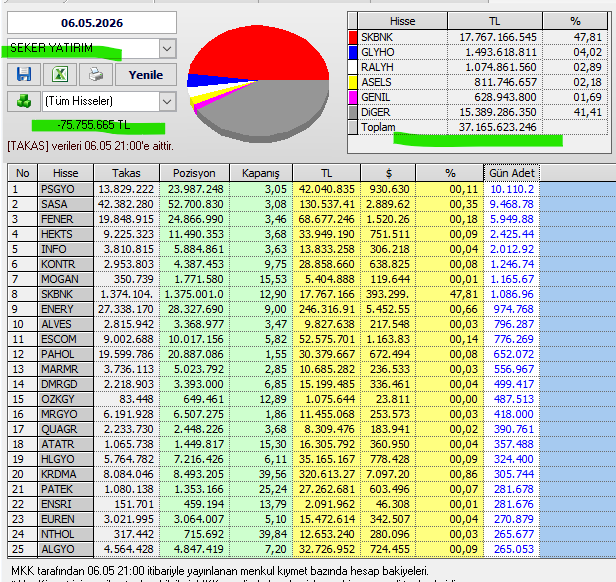Click the pie chart graphic
This screenshot has width=616, height=582.
258,83
